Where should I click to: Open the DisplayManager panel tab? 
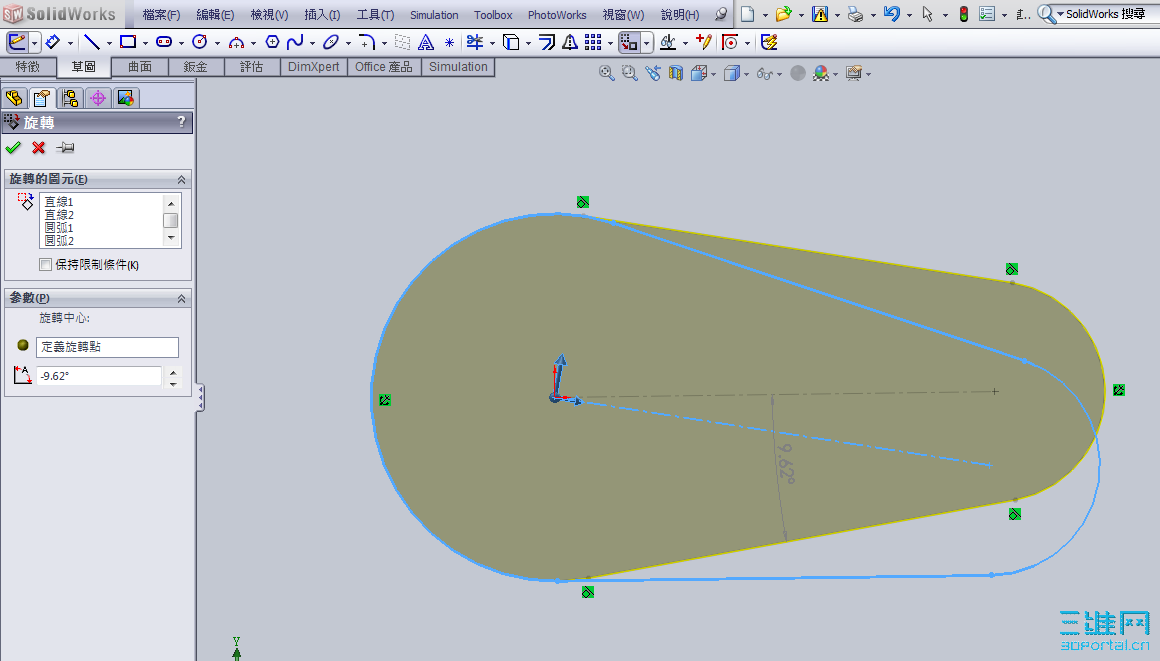tap(126, 98)
